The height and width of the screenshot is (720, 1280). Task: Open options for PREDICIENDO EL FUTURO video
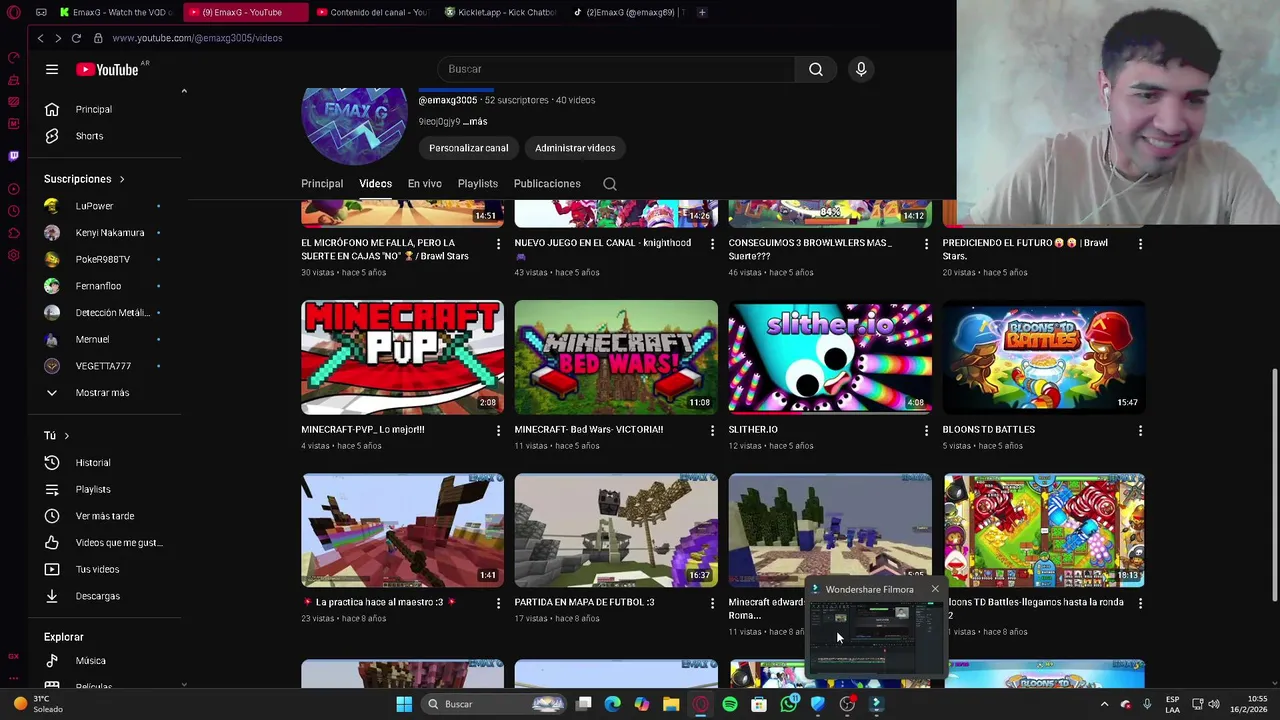pos(1140,243)
